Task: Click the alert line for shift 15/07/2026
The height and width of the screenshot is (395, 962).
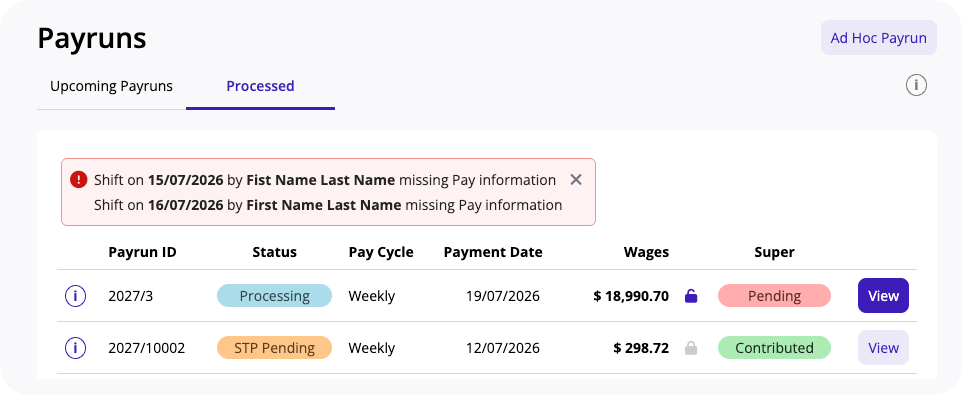Action: pyautogui.click(x=325, y=180)
